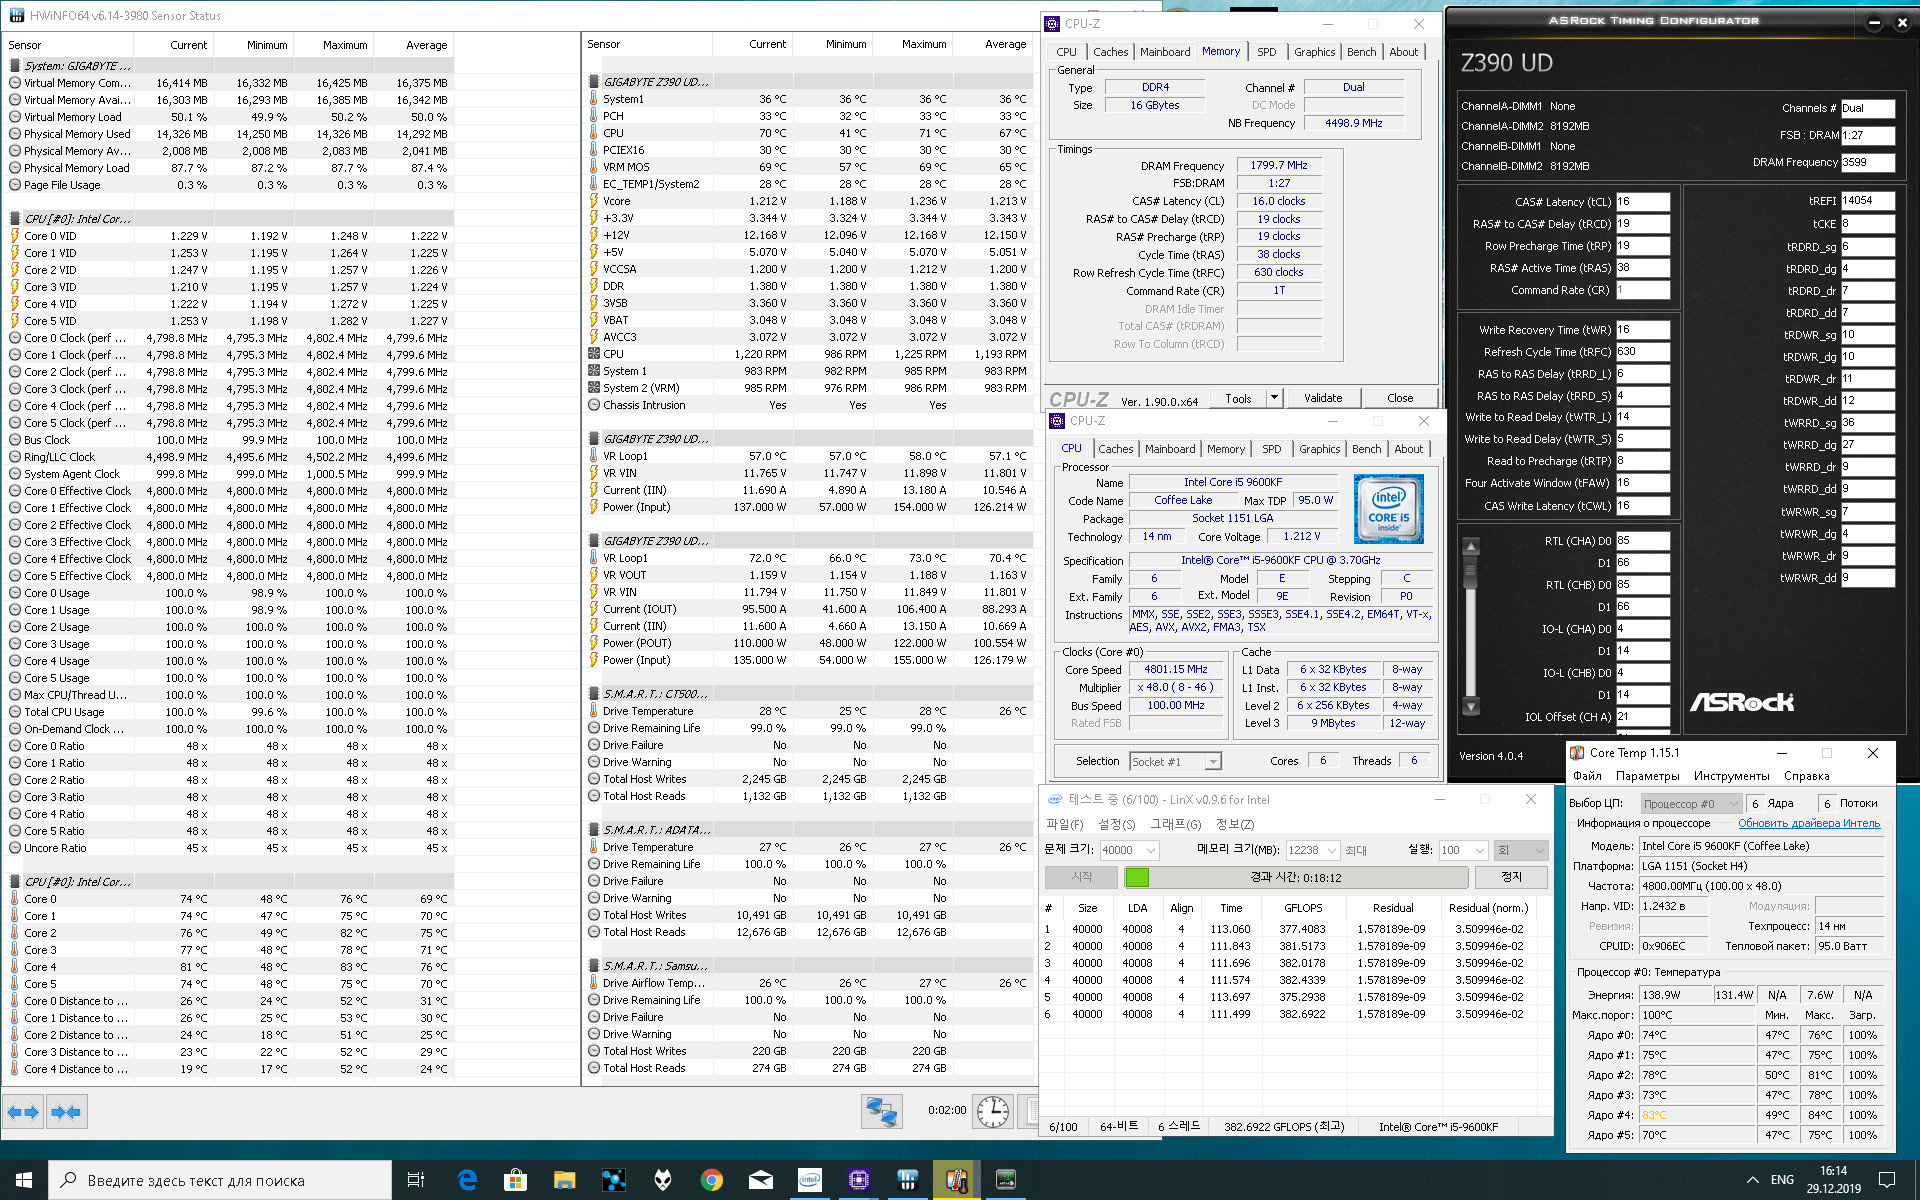Click HWiNFO collapse columns arrows icon
This screenshot has width=1920, height=1200.
pyautogui.click(x=66, y=1112)
